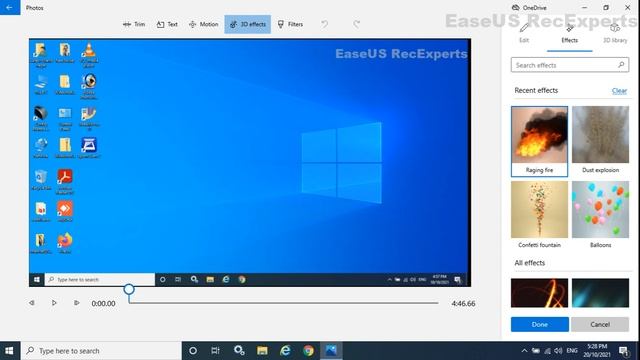Image resolution: width=640 pixels, height=360 pixels.
Task: Select the Balloons effect
Action: (600, 216)
